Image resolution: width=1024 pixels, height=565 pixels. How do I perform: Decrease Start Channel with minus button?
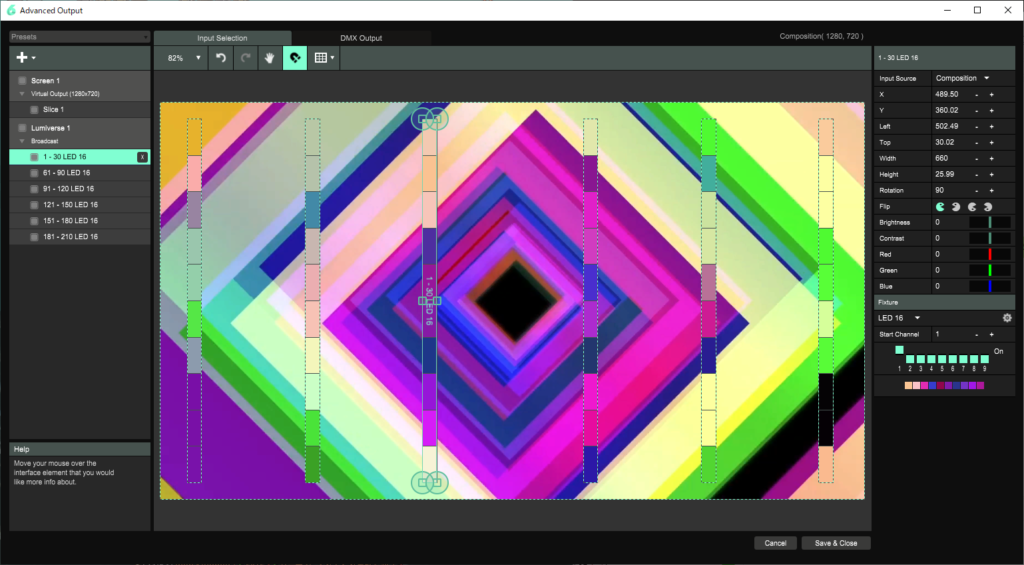(977, 334)
